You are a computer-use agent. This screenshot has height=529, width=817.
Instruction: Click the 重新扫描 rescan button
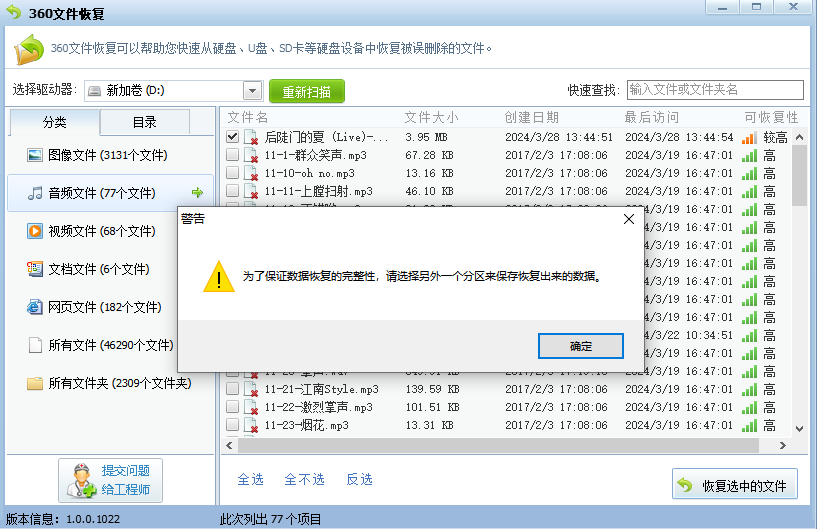(x=307, y=91)
